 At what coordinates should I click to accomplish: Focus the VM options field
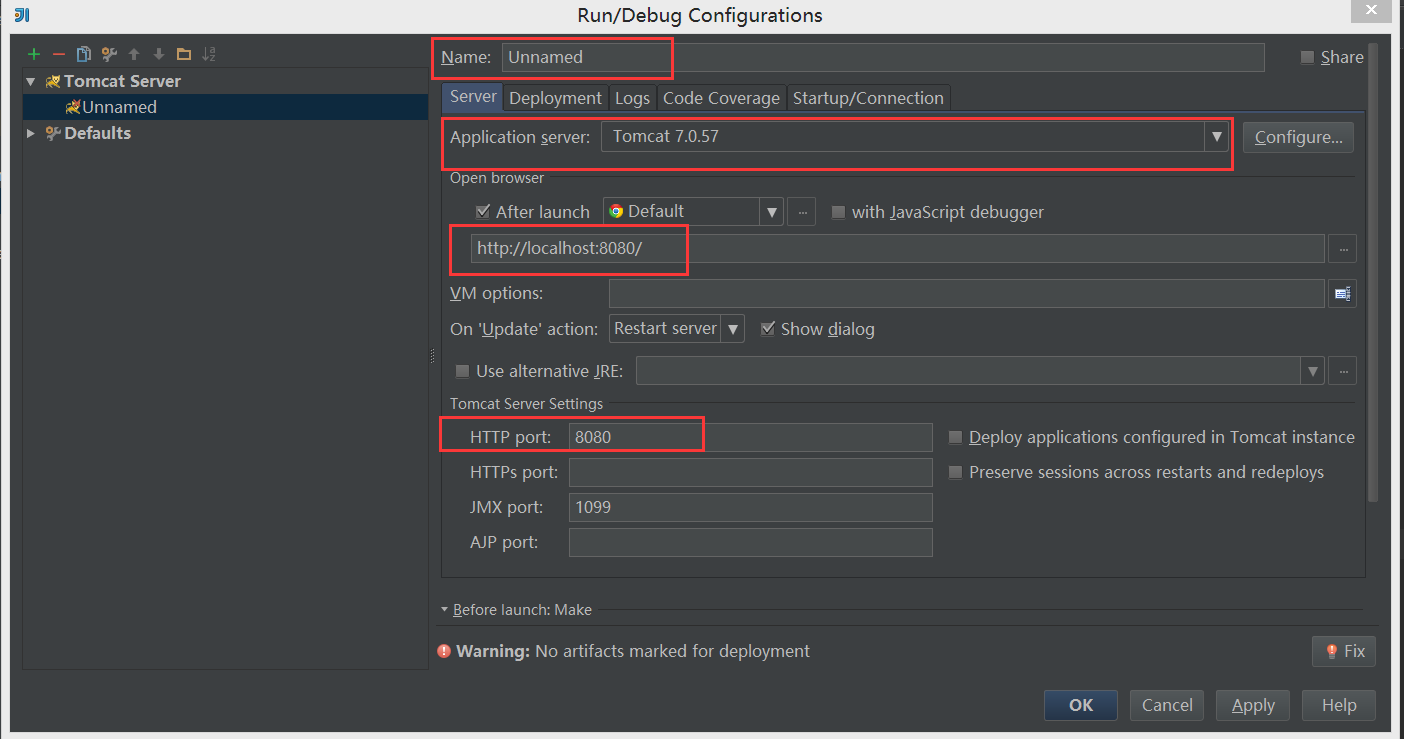click(967, 293)
